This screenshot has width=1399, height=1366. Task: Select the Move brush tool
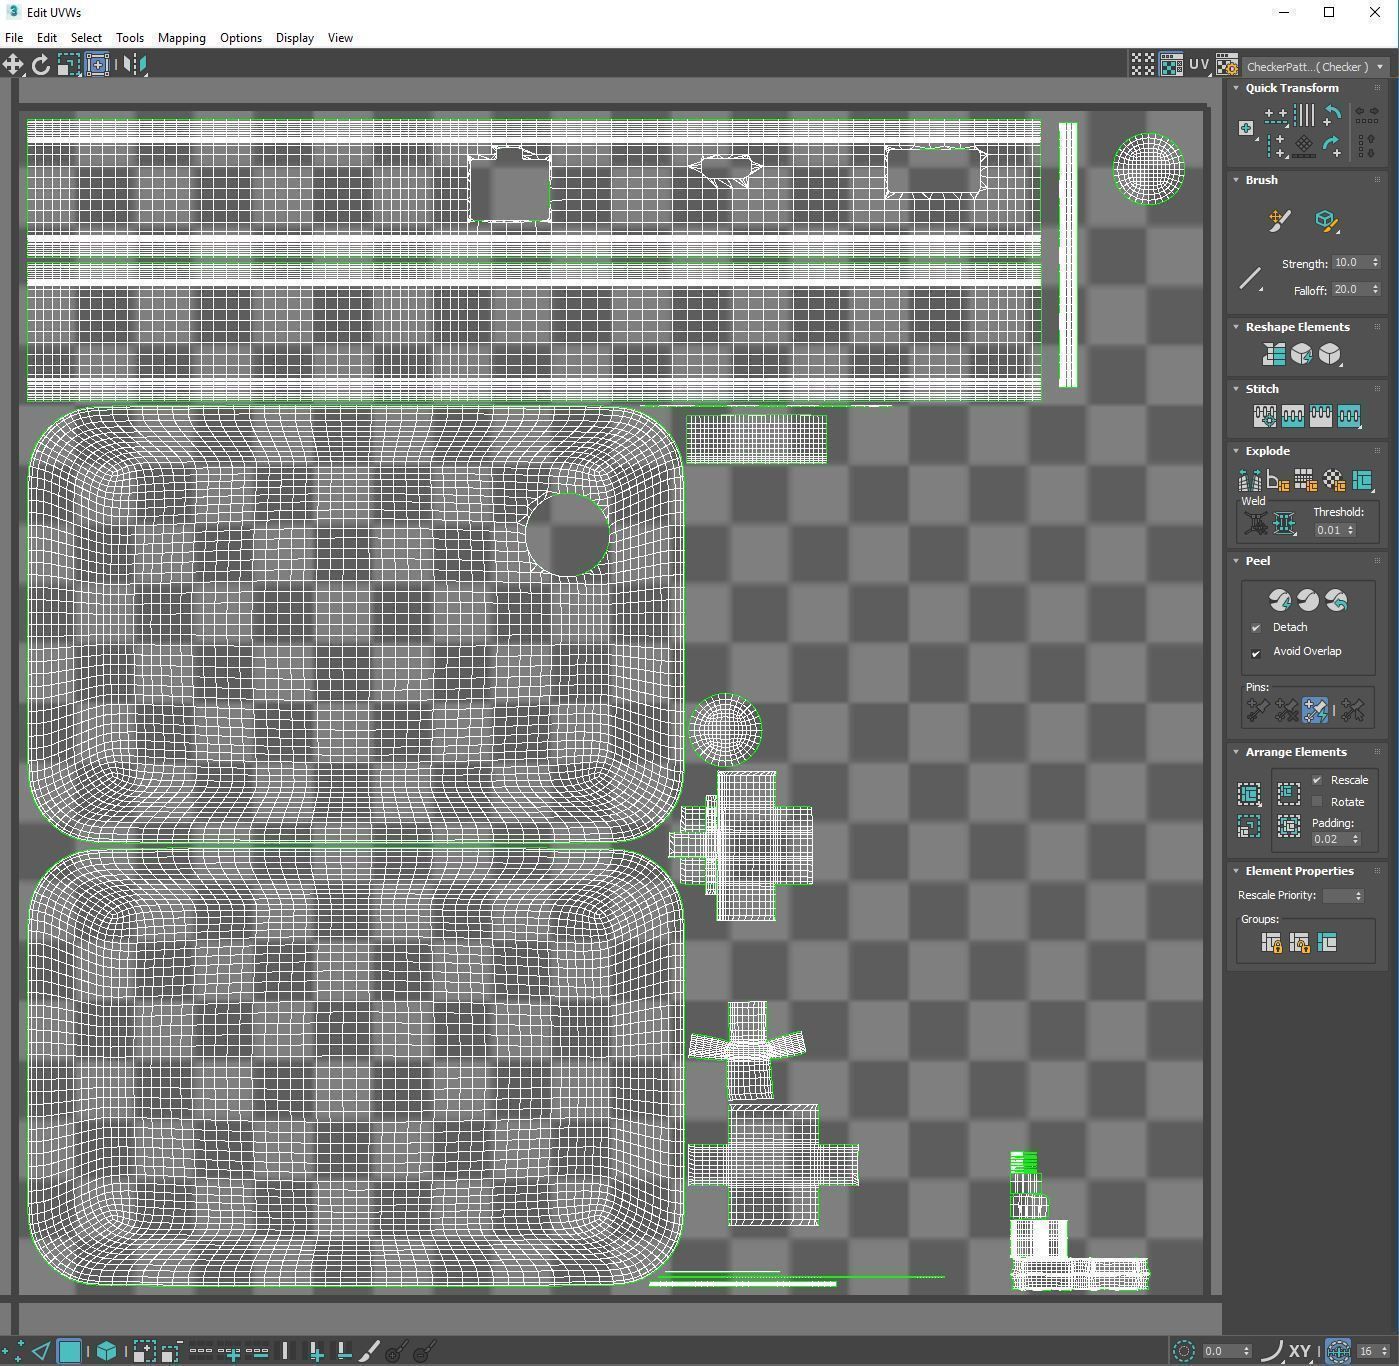point(1279,221)
